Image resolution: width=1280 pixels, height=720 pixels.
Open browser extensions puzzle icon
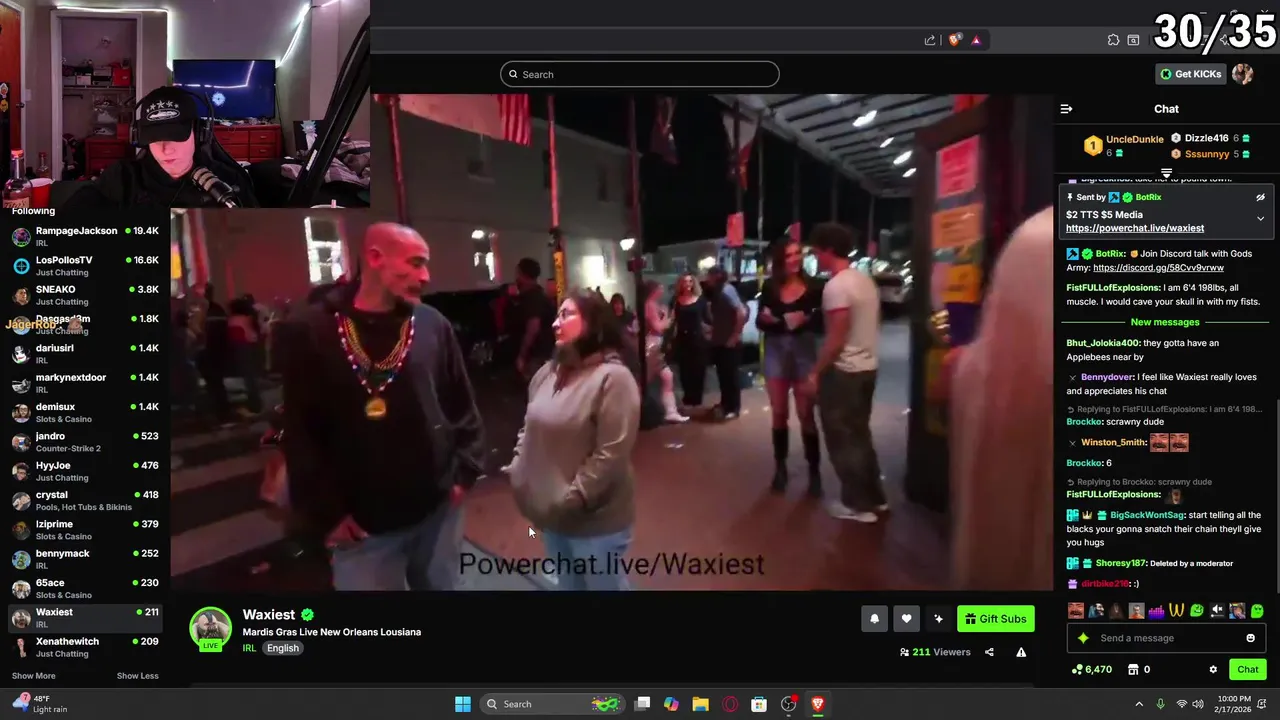tap(1113, 40)
